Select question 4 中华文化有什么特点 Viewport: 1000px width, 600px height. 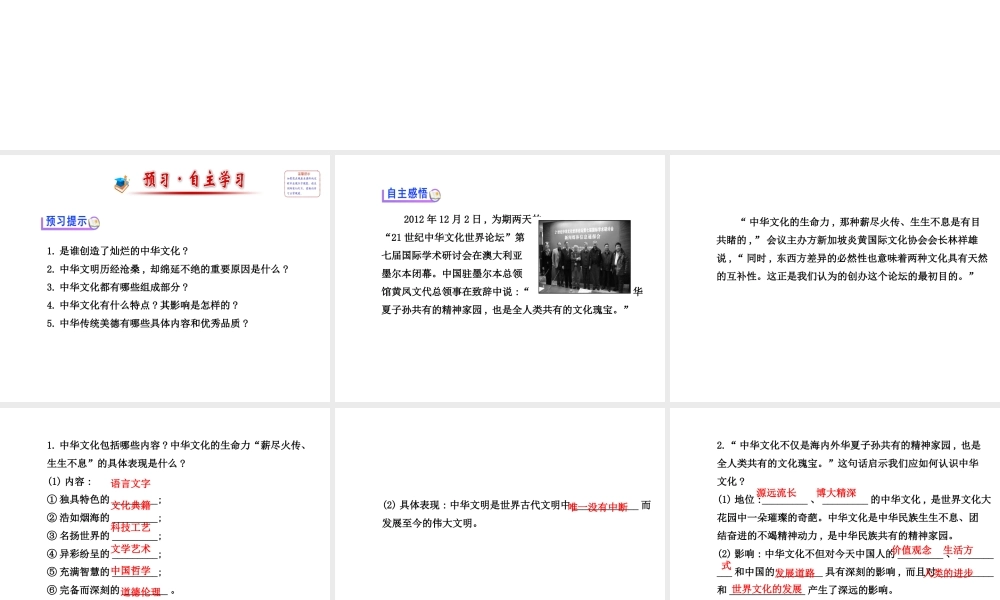[x=143, y=305]
